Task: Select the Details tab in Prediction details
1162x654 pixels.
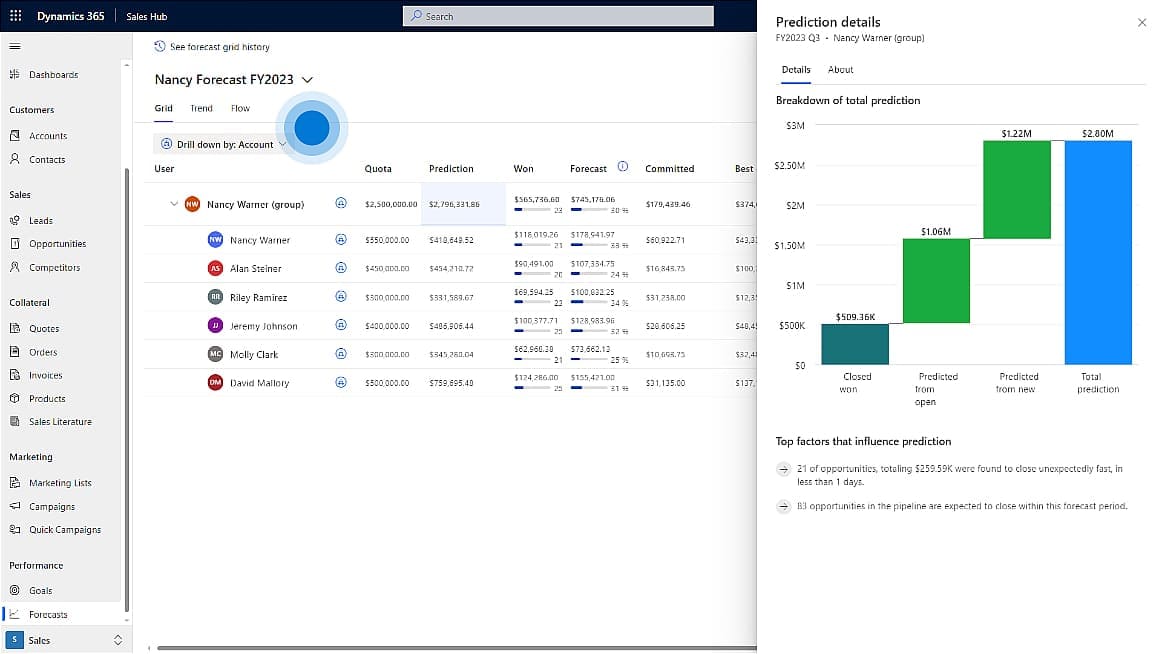Action: 796,70
